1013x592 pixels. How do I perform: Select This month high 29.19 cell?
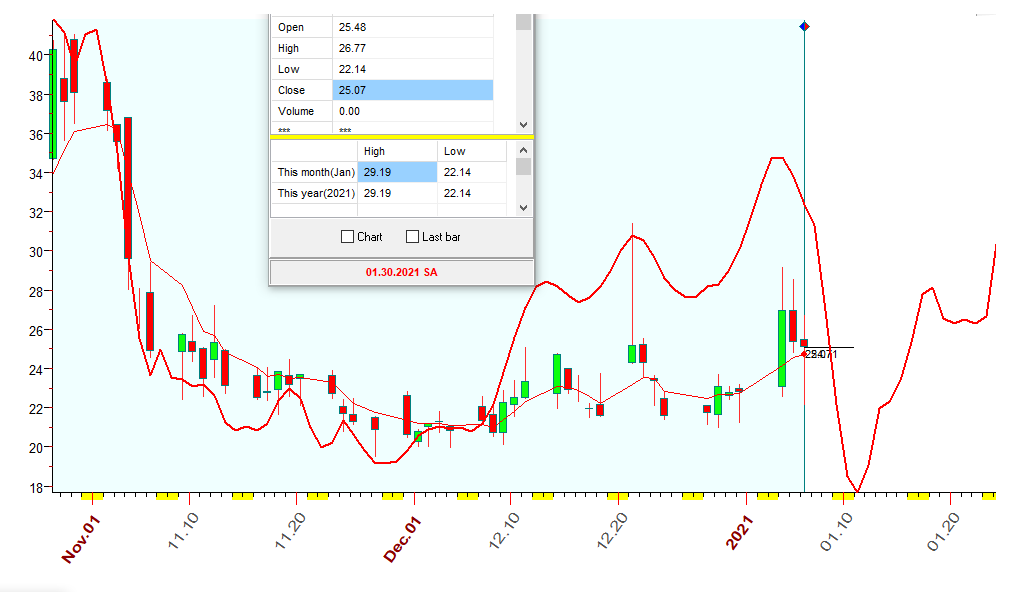click(397, 172)
